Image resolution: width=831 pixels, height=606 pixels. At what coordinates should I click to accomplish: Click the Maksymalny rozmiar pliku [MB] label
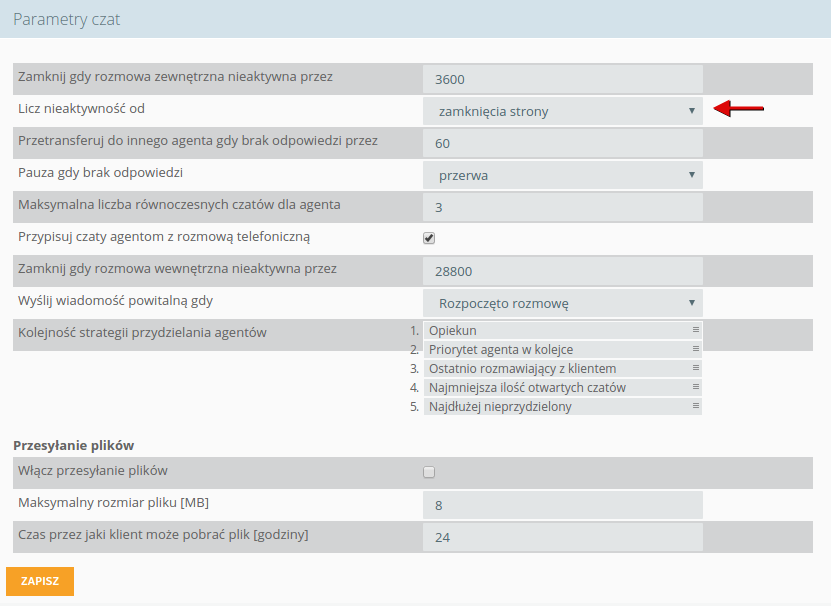[x=113, y=503]
